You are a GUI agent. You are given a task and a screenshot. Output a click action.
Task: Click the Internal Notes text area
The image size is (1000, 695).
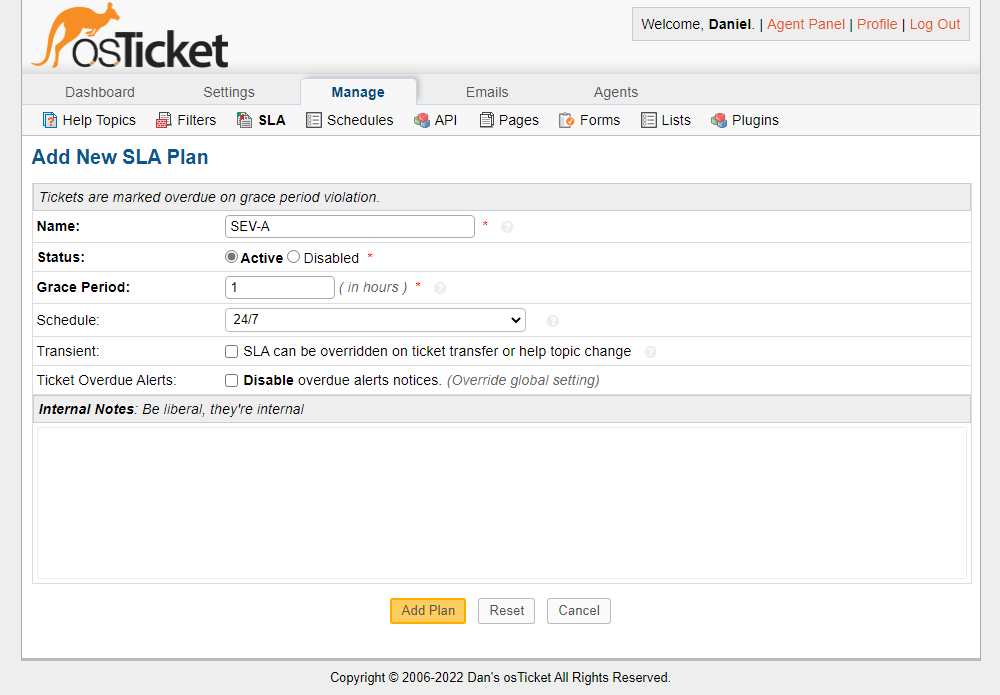coord(502,503)
